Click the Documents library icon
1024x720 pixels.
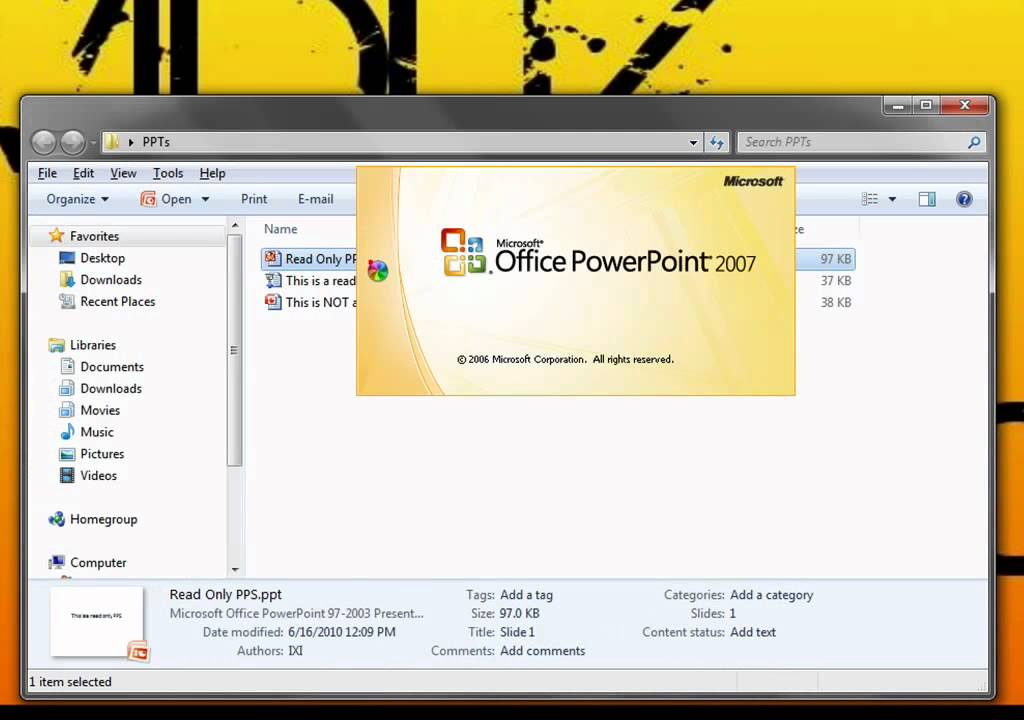(x=67, y=367)
